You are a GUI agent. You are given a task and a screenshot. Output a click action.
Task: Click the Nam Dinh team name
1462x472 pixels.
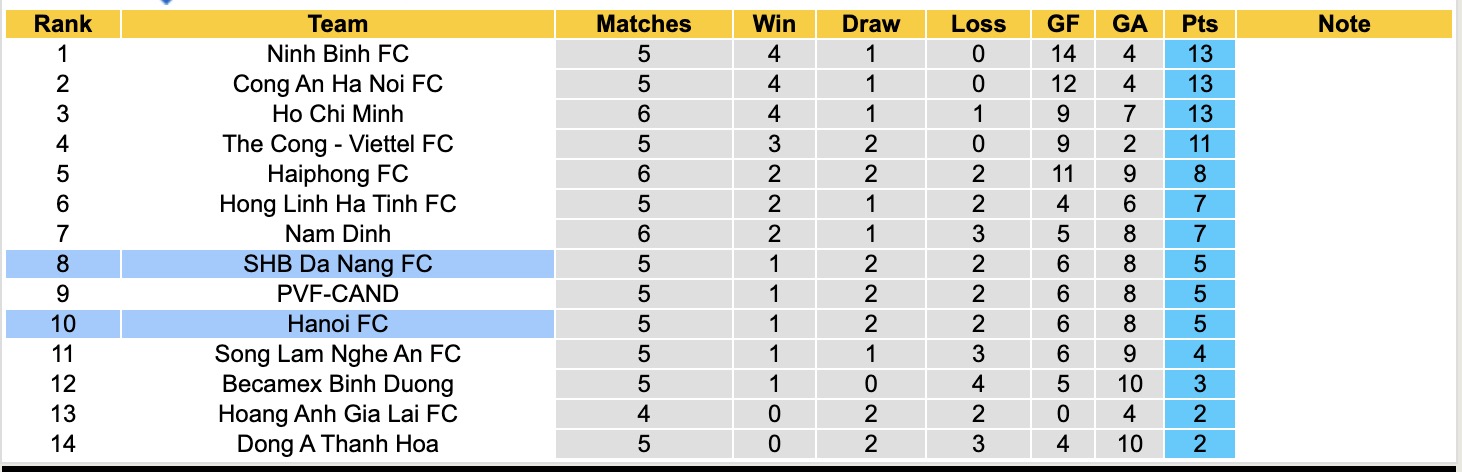(338, 234)
